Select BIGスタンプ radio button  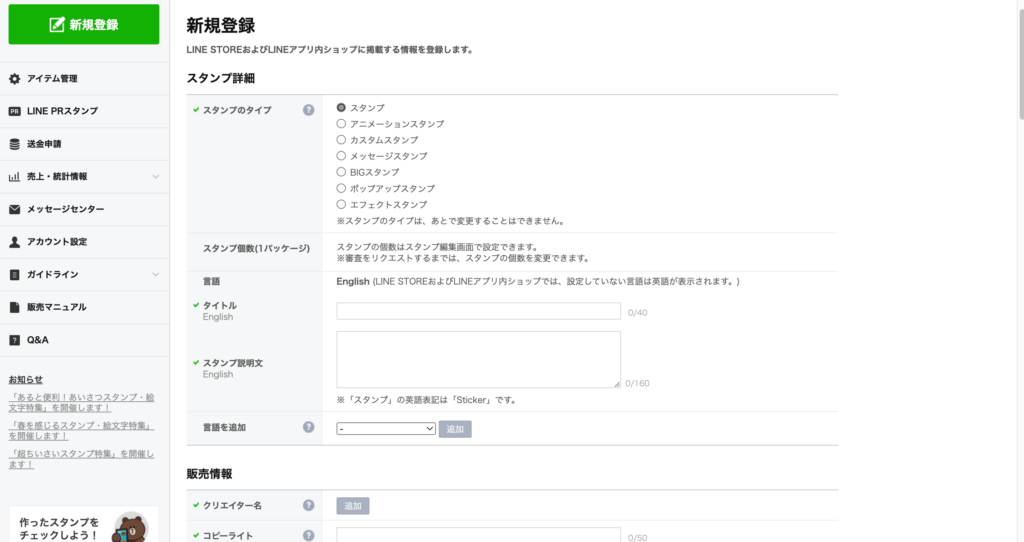coord(341,172)
